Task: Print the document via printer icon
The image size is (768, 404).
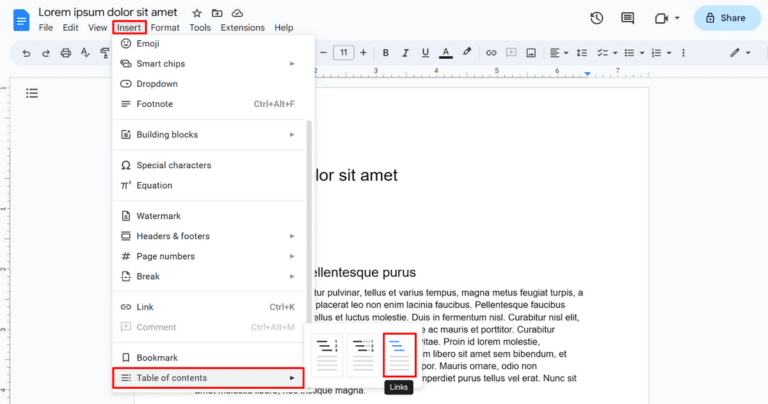Action: [66, 53]
